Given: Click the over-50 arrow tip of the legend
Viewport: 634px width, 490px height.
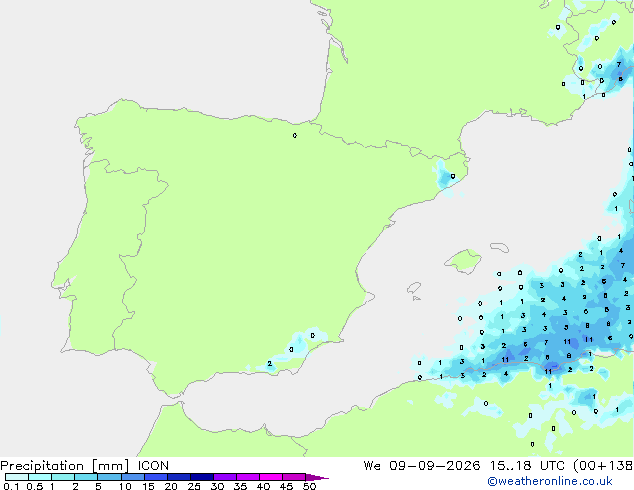Looking at the screenshot, I should click(x=317, y=477).
